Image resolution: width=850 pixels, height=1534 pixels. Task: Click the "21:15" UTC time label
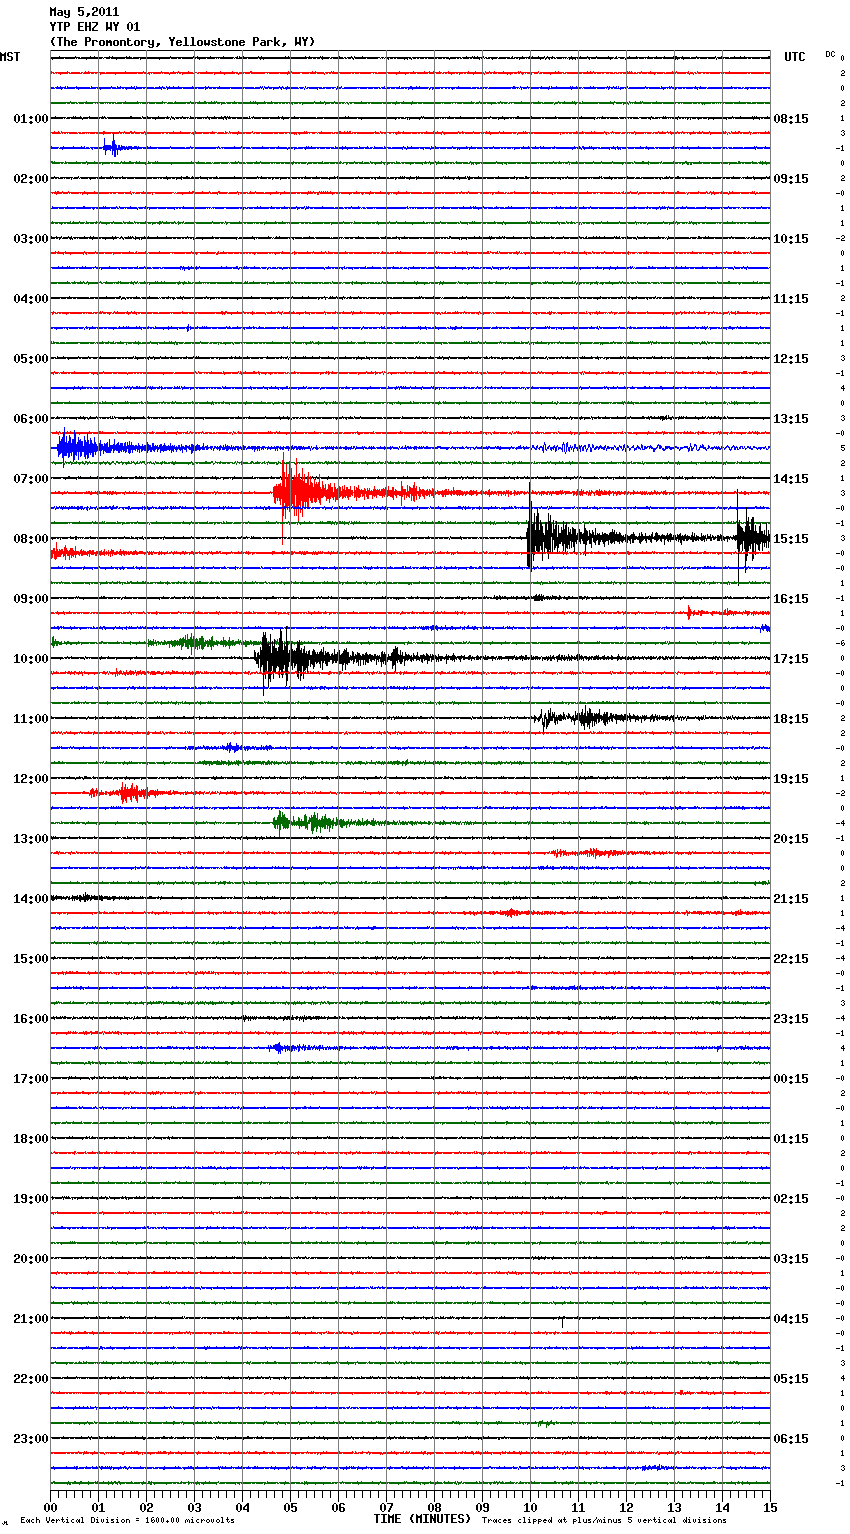click(791, 899)
